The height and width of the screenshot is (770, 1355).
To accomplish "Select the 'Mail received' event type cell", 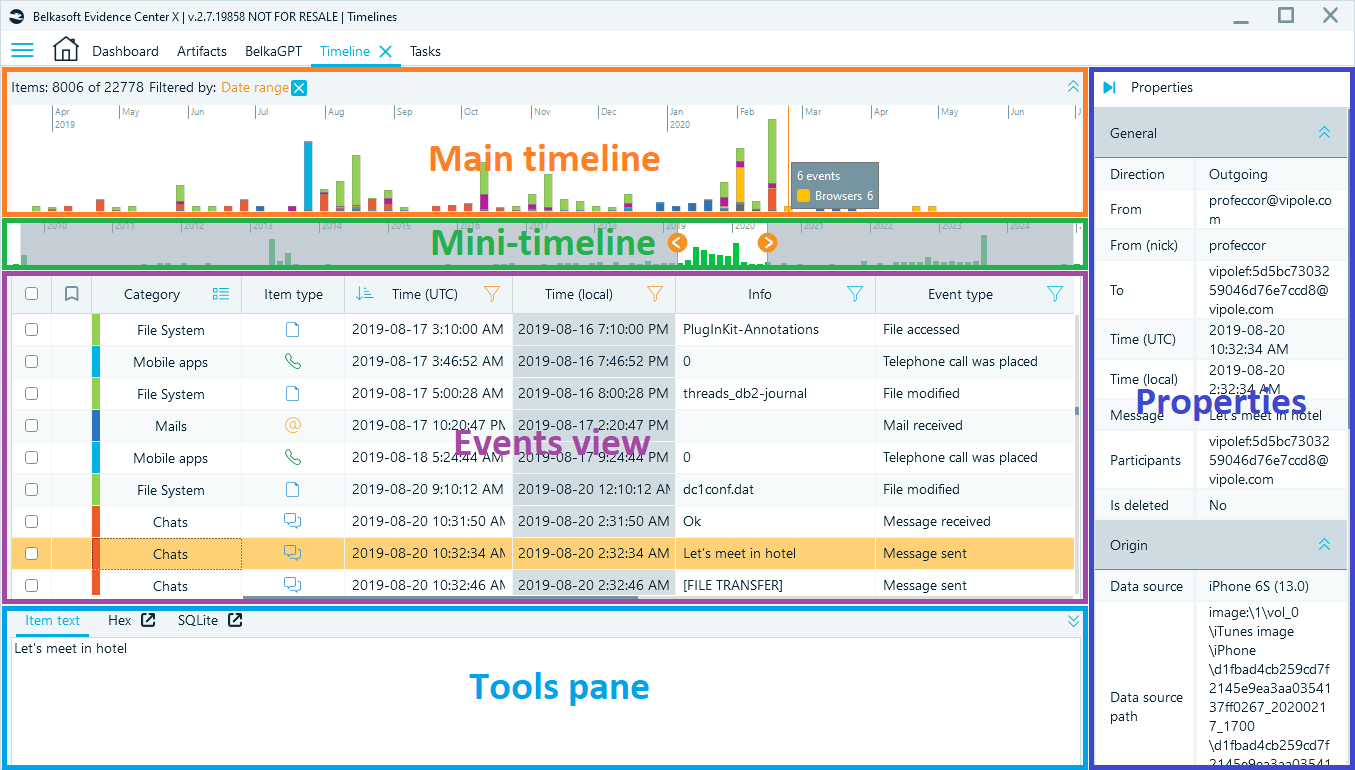I will [922, 426].
